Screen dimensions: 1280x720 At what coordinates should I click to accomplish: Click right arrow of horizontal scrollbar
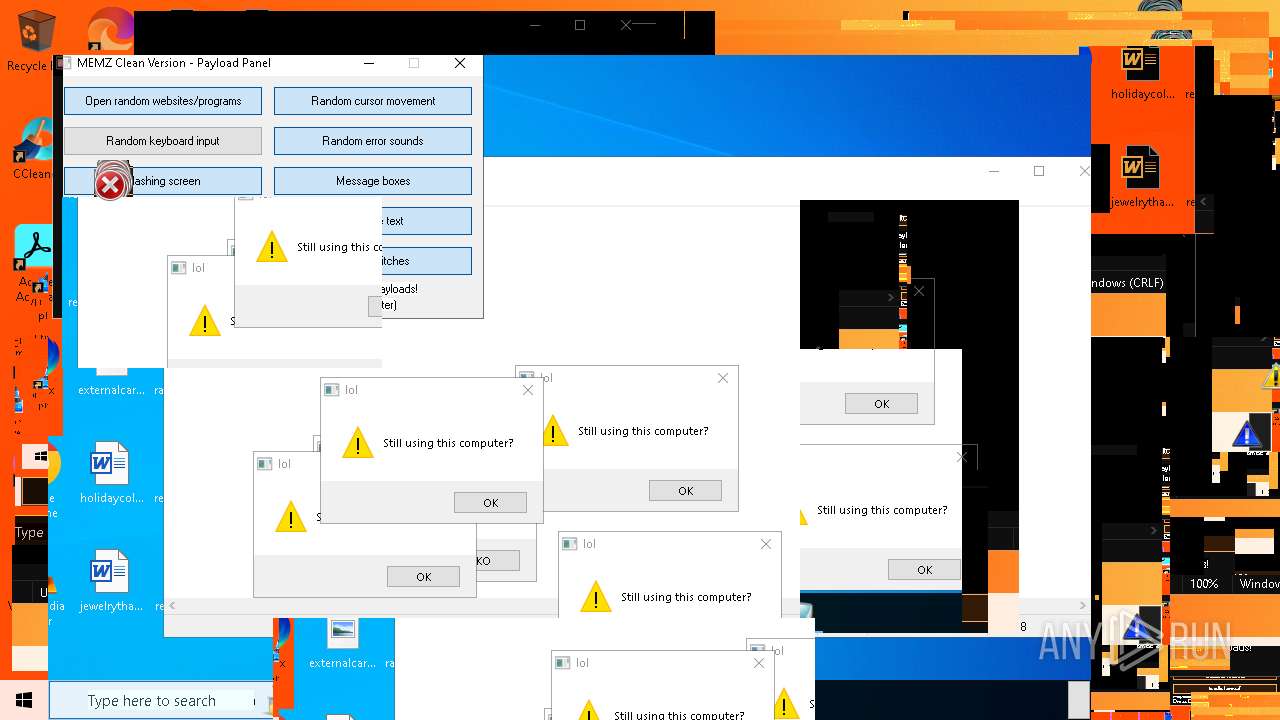click(x=1083, y=606)
